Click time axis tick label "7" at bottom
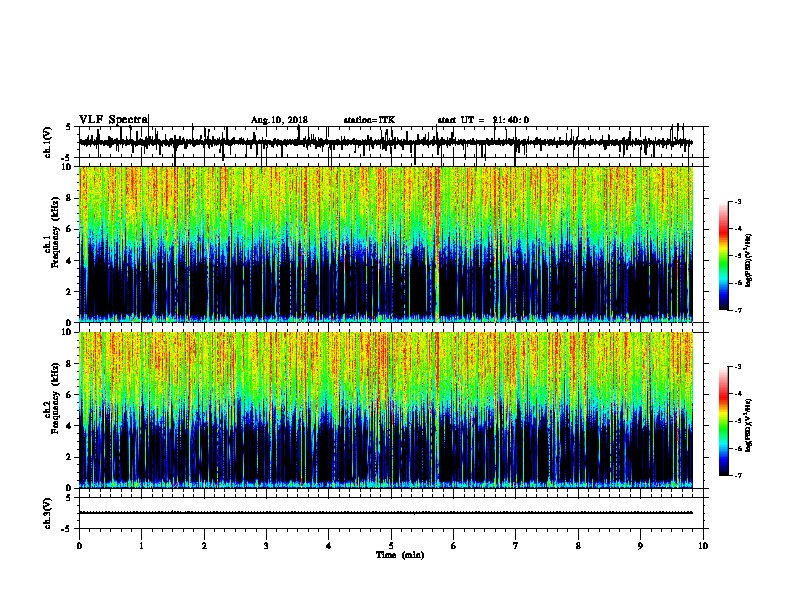 pos(516,546)
